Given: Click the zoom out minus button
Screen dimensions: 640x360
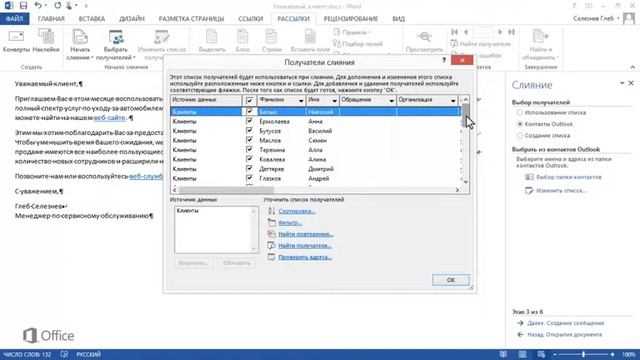Looking at the screenshot, I should pyautogui.click(x=555, y=354).
